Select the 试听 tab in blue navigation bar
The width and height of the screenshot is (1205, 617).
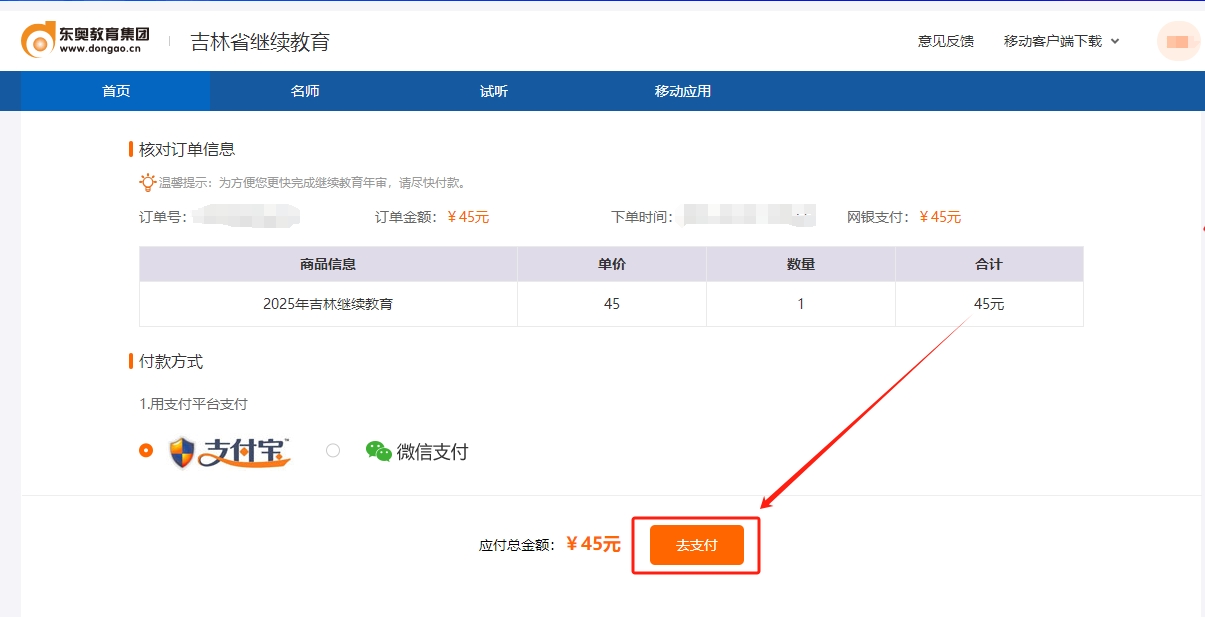492,90
